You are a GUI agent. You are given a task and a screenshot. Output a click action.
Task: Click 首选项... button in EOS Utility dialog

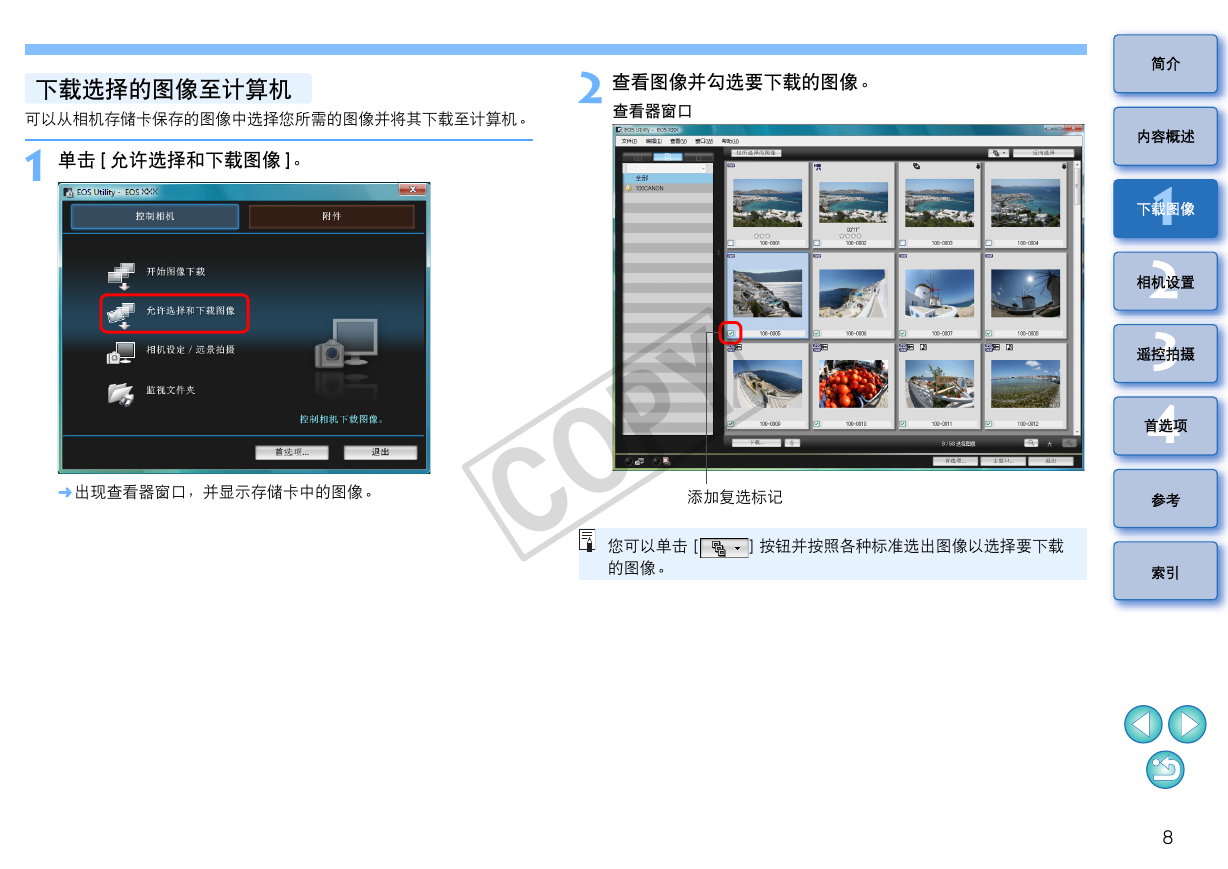[292, 452]
